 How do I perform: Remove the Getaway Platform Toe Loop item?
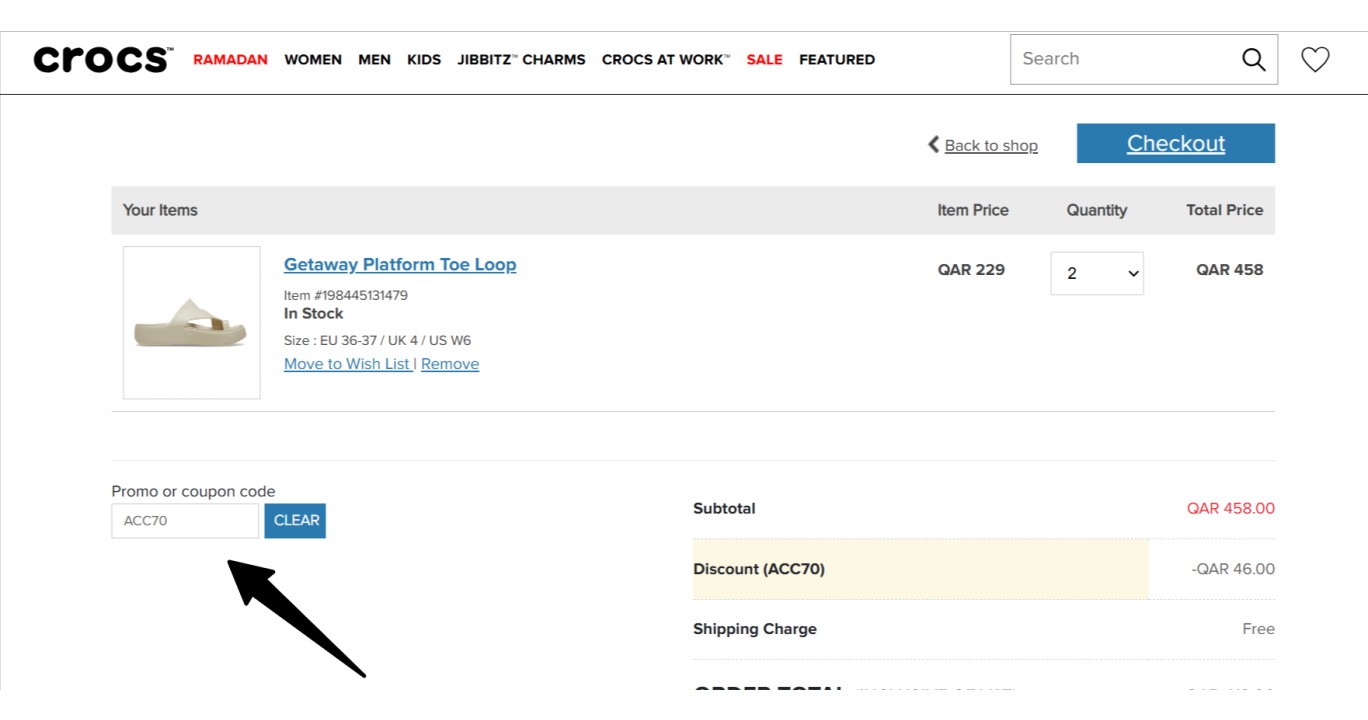coord(450,364)
